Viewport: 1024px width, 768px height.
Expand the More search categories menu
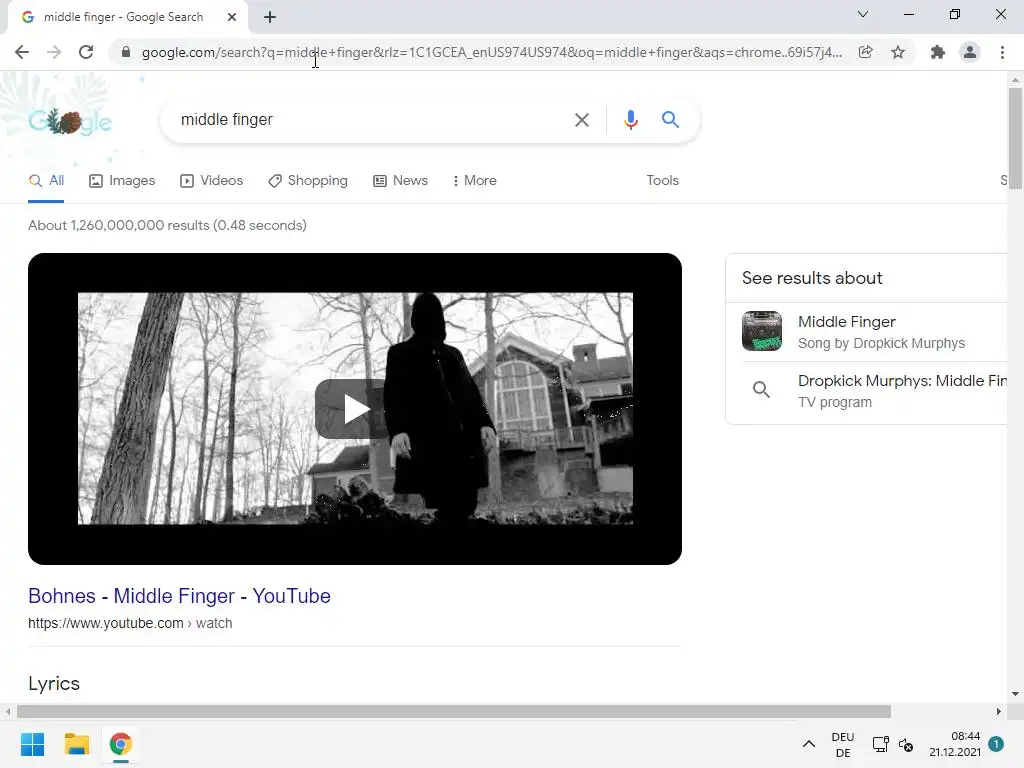[x=475, y=180]
